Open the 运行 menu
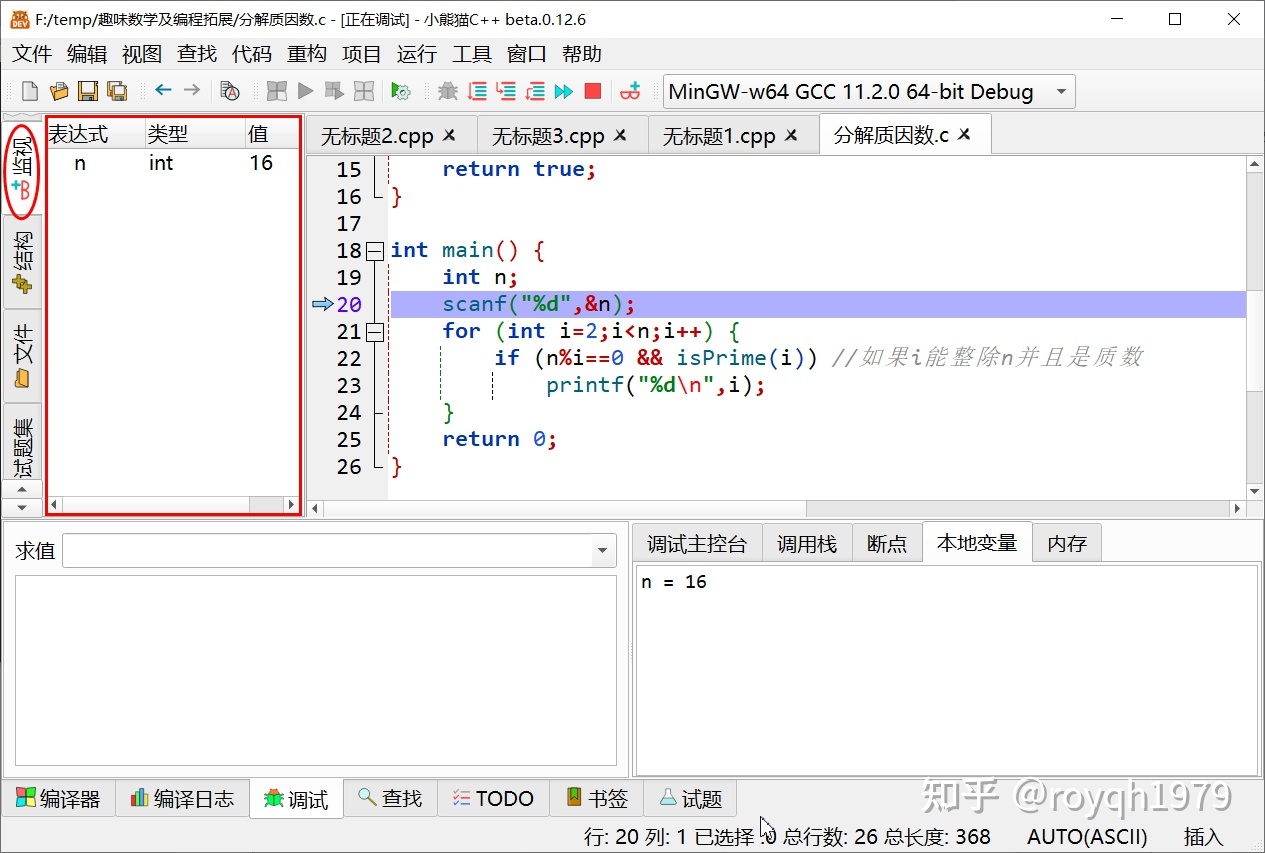Viewport: 1265px width, 853px height. pyautogui.click(x=417, y=54)
